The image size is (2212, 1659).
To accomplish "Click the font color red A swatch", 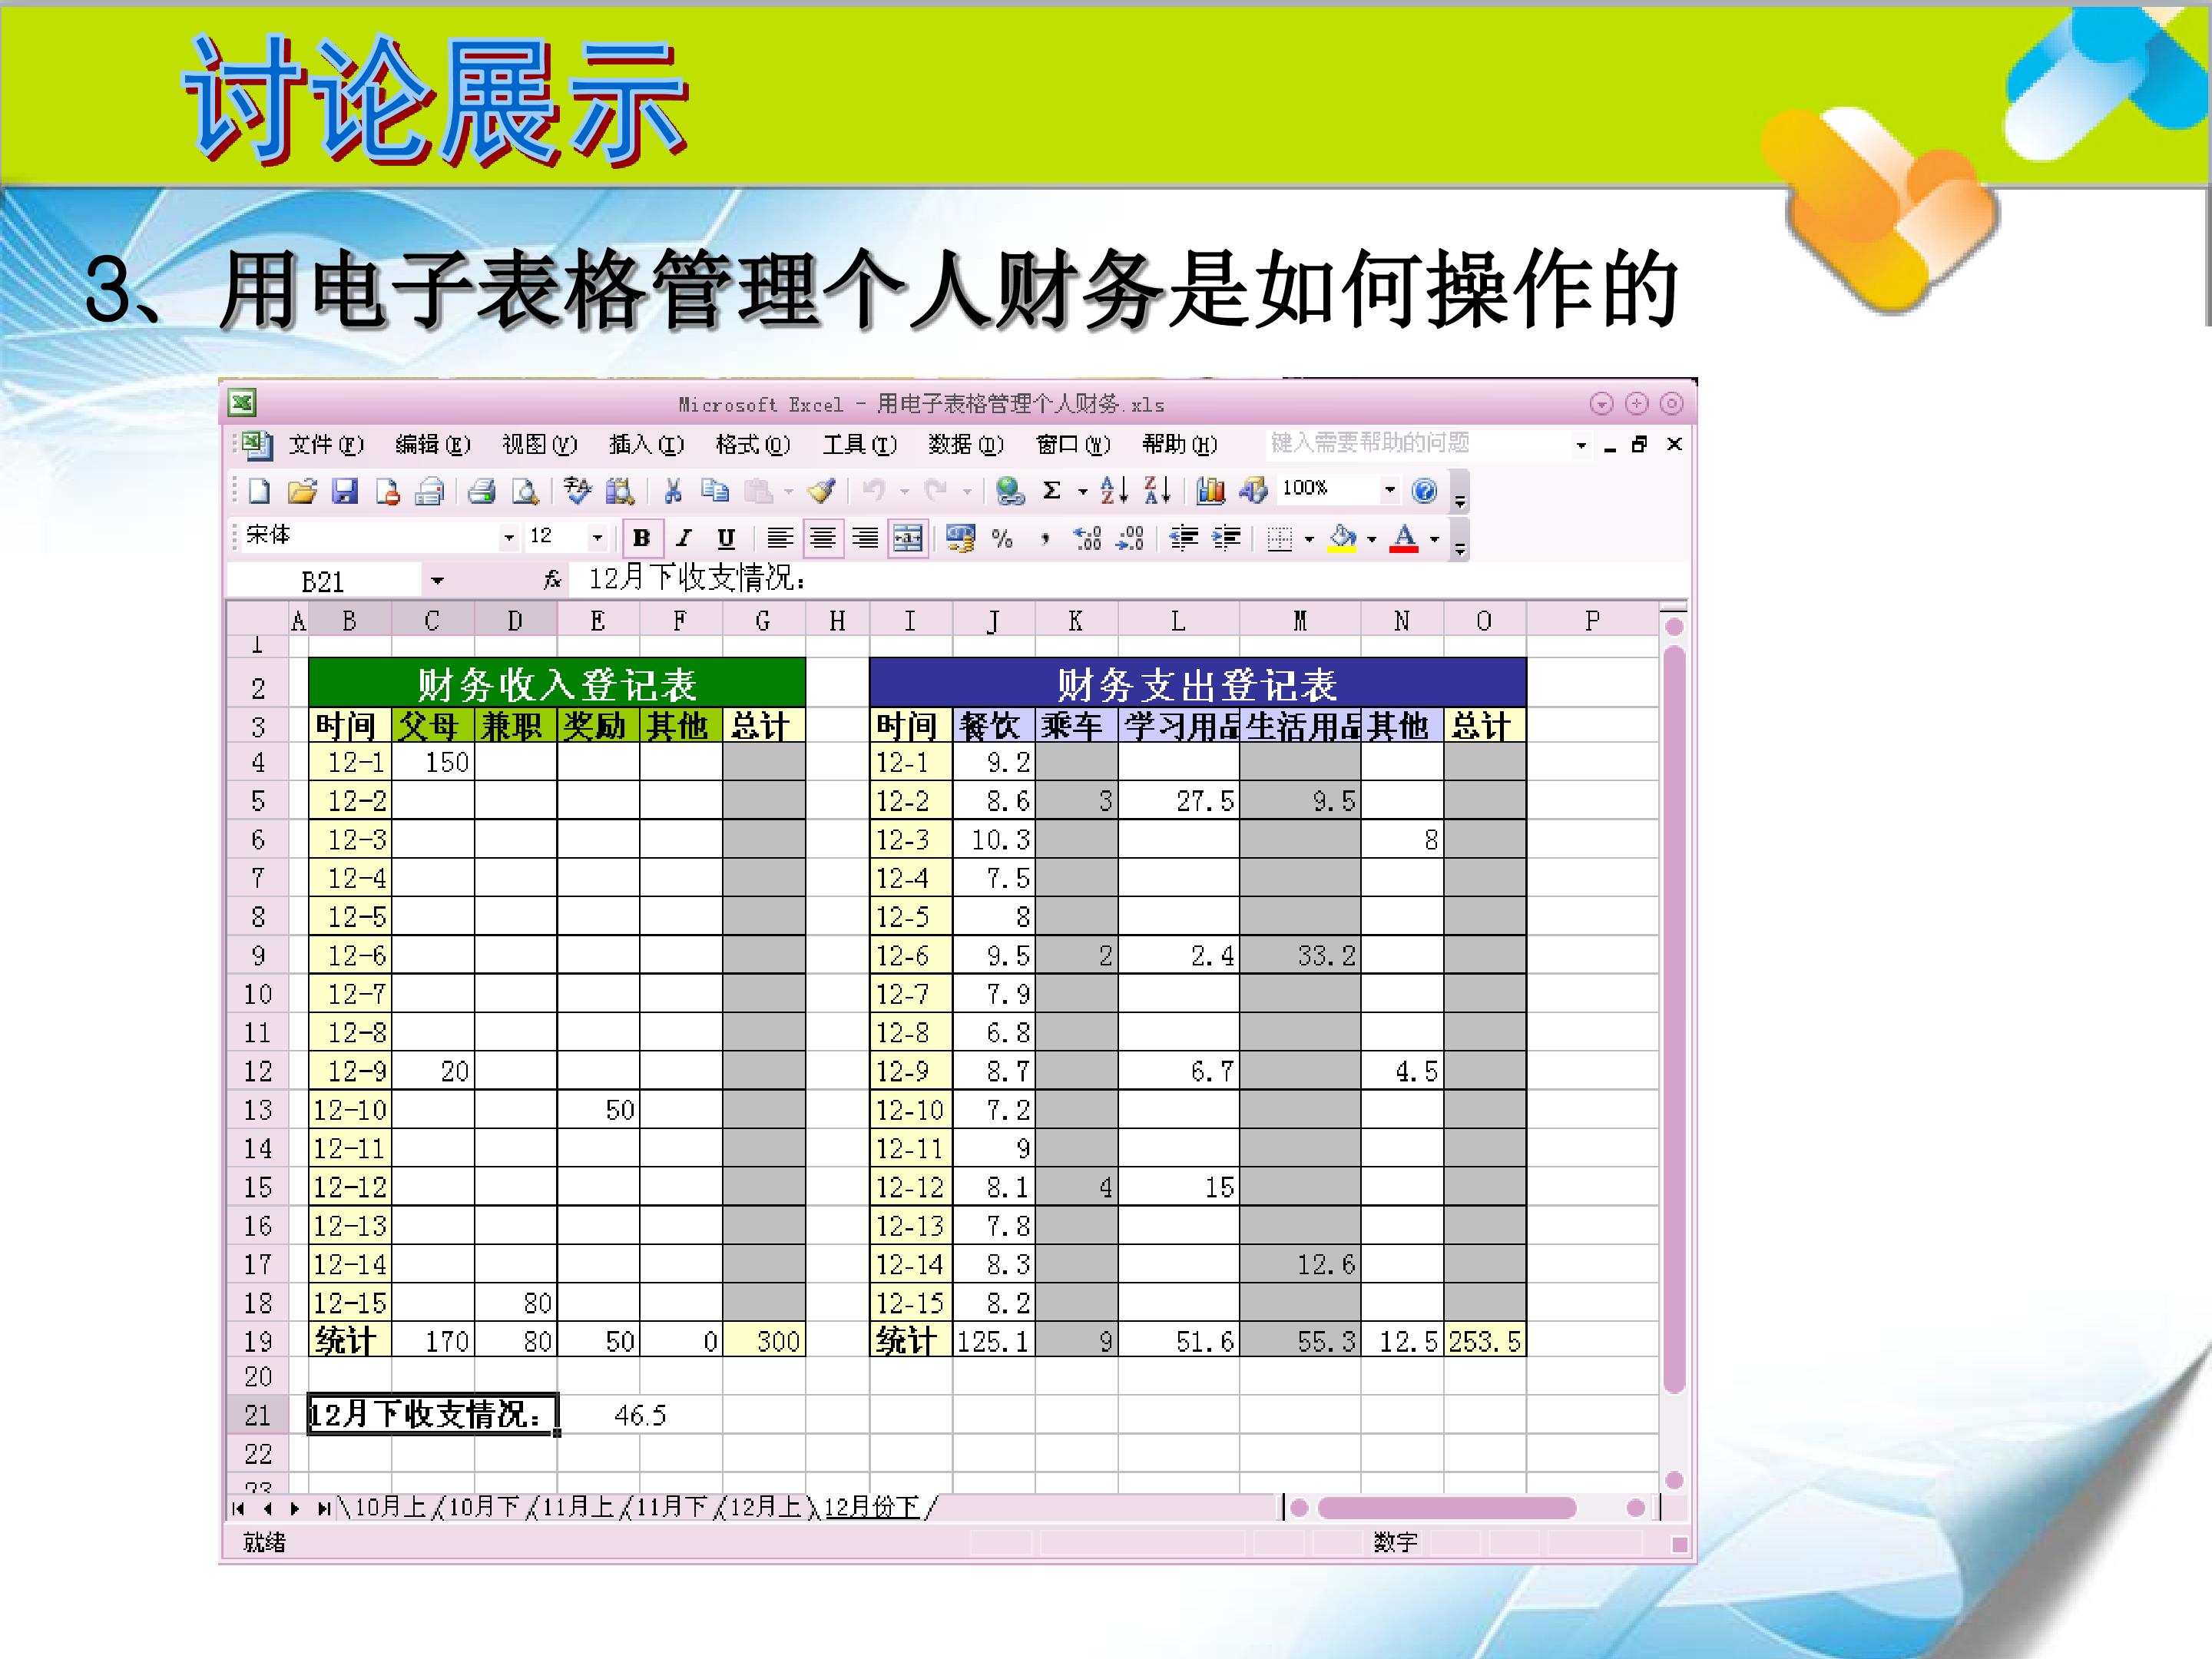I will tap(1404, 538).
